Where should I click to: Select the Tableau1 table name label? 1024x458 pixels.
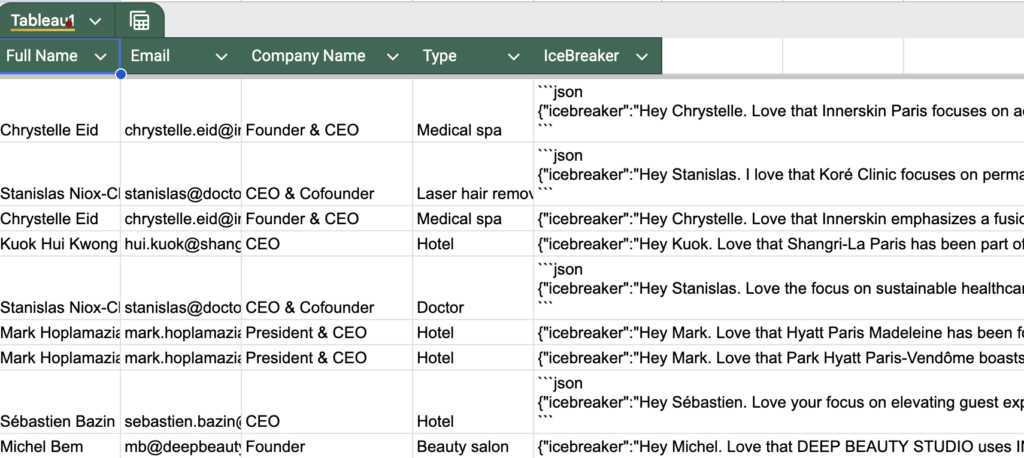pyautogui.click(x=42, y=21)
